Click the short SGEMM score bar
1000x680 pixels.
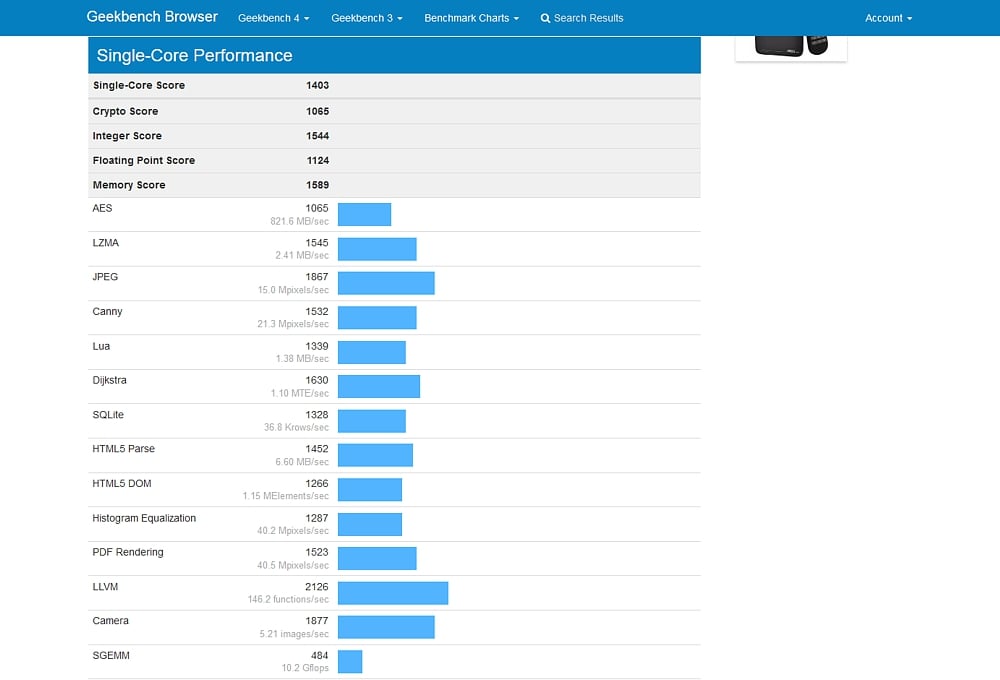pos(350,662)
